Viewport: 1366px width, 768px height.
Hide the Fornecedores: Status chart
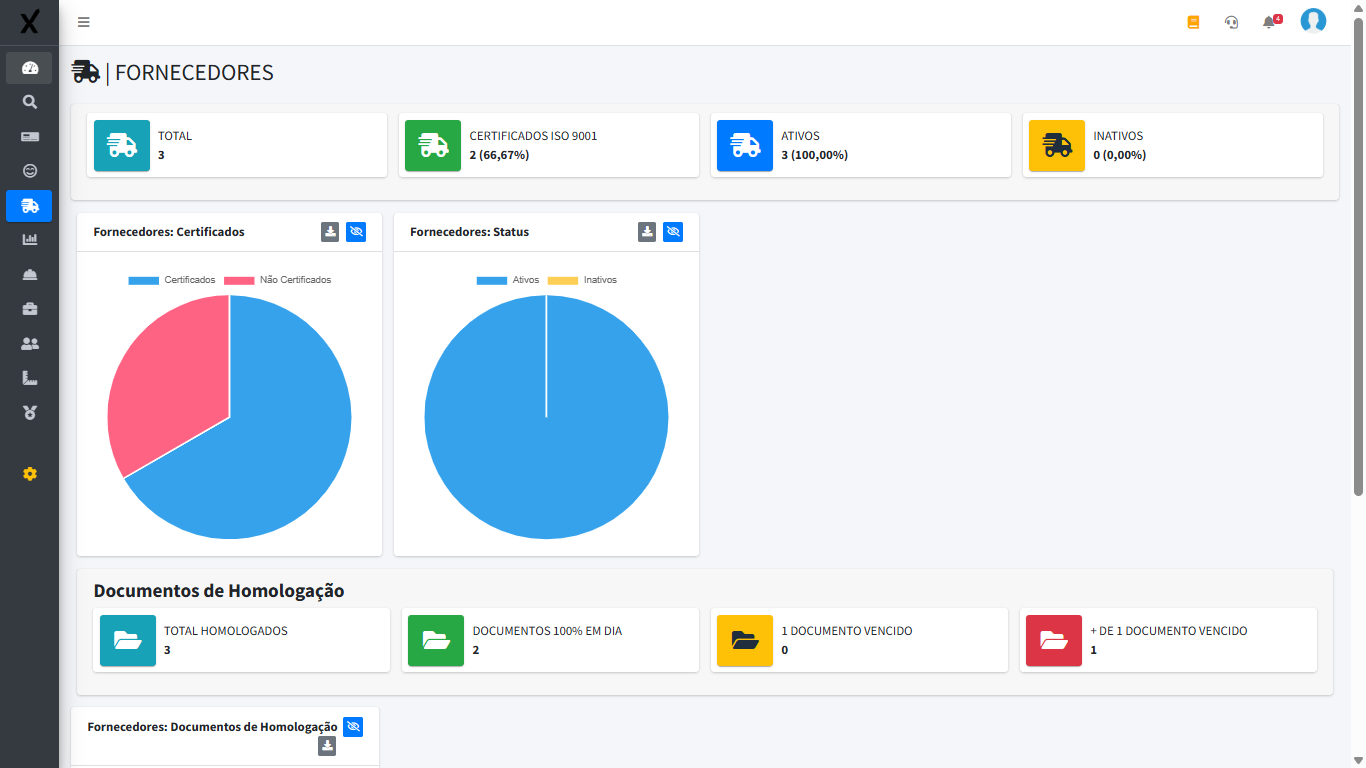pos(673,232)
